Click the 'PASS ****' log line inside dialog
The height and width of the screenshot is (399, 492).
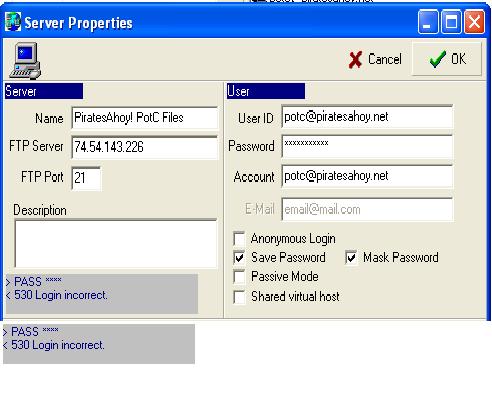coord(34,281)
